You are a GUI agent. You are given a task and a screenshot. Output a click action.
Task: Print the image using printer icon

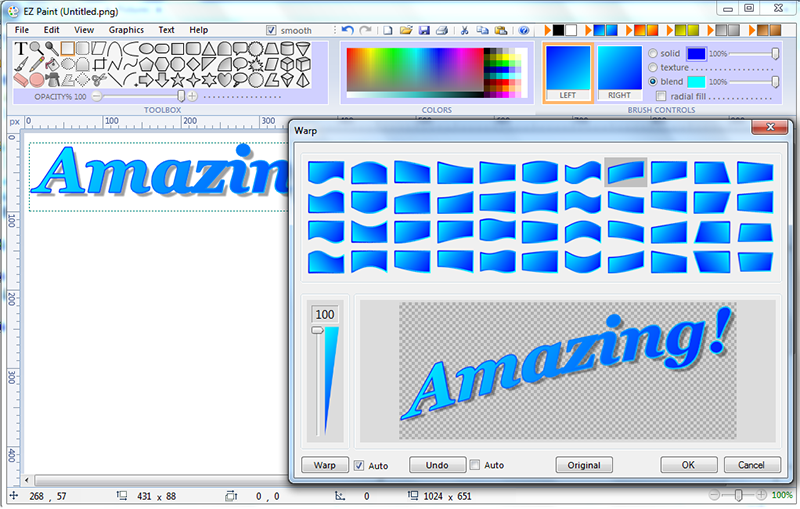click(x=442, y=30)
